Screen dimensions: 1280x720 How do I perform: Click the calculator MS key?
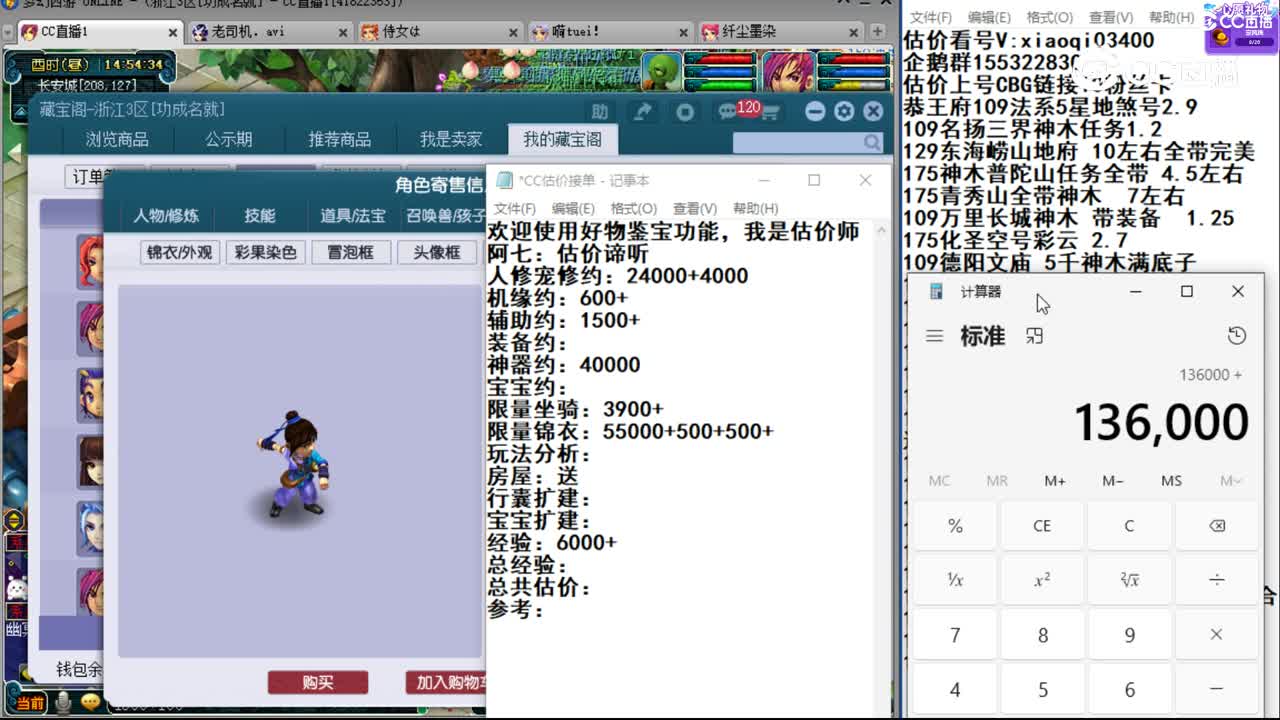[1171, 481]
